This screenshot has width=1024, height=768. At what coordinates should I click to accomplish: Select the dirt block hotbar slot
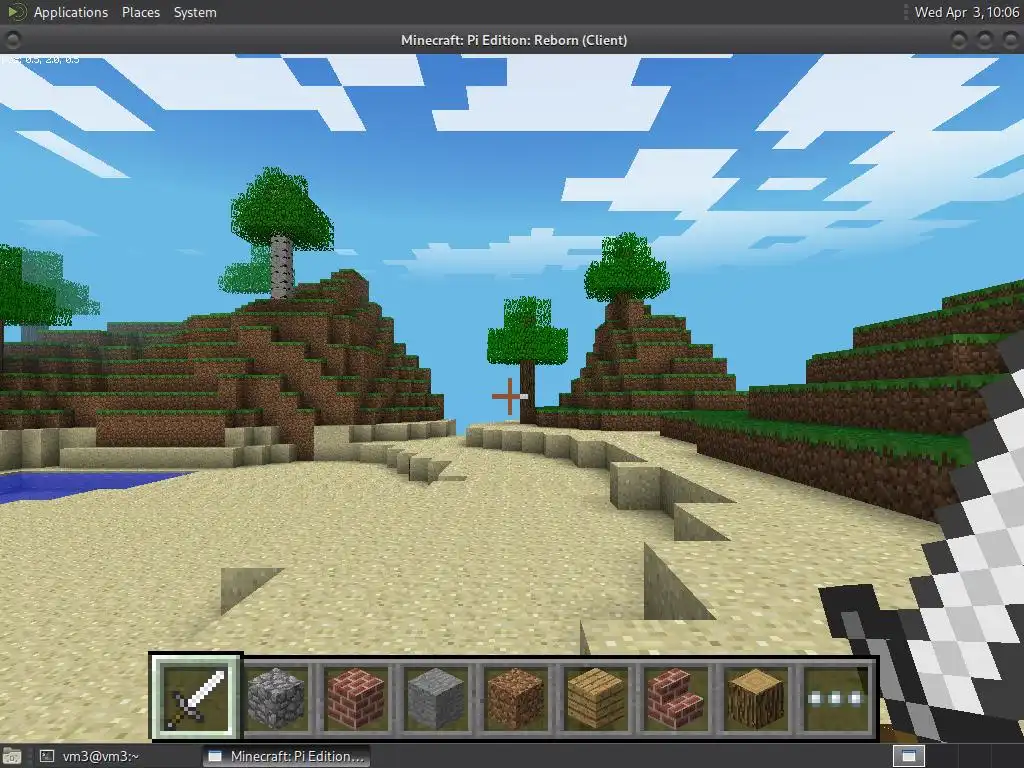tap(515, 697)
